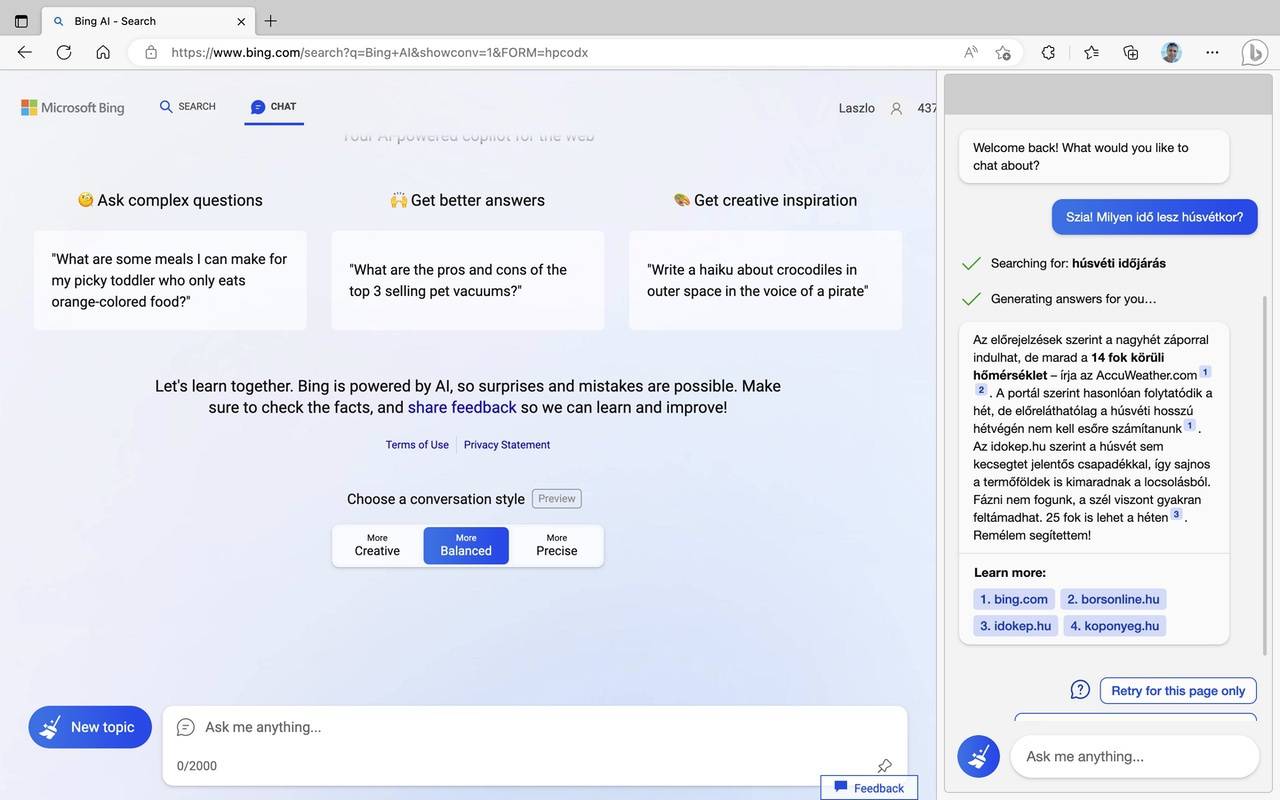
Task: Switch to the SEARCH tab
Action: tap(188, 107)
